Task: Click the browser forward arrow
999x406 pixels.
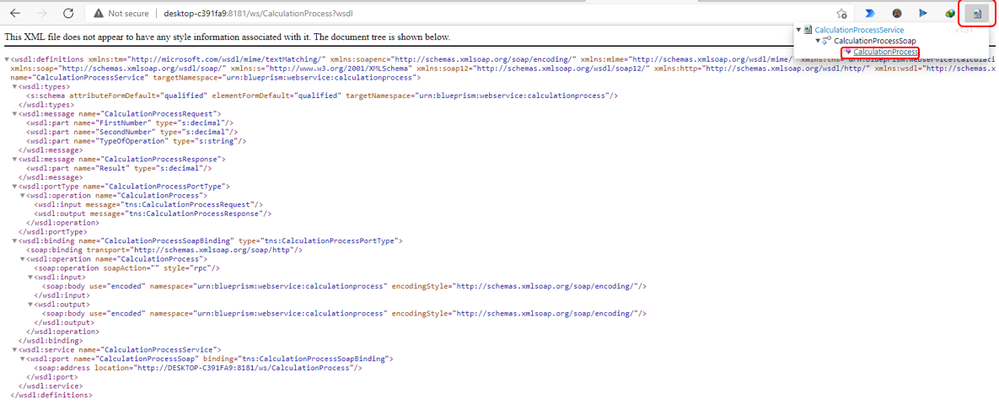Action: coord(42,13)
